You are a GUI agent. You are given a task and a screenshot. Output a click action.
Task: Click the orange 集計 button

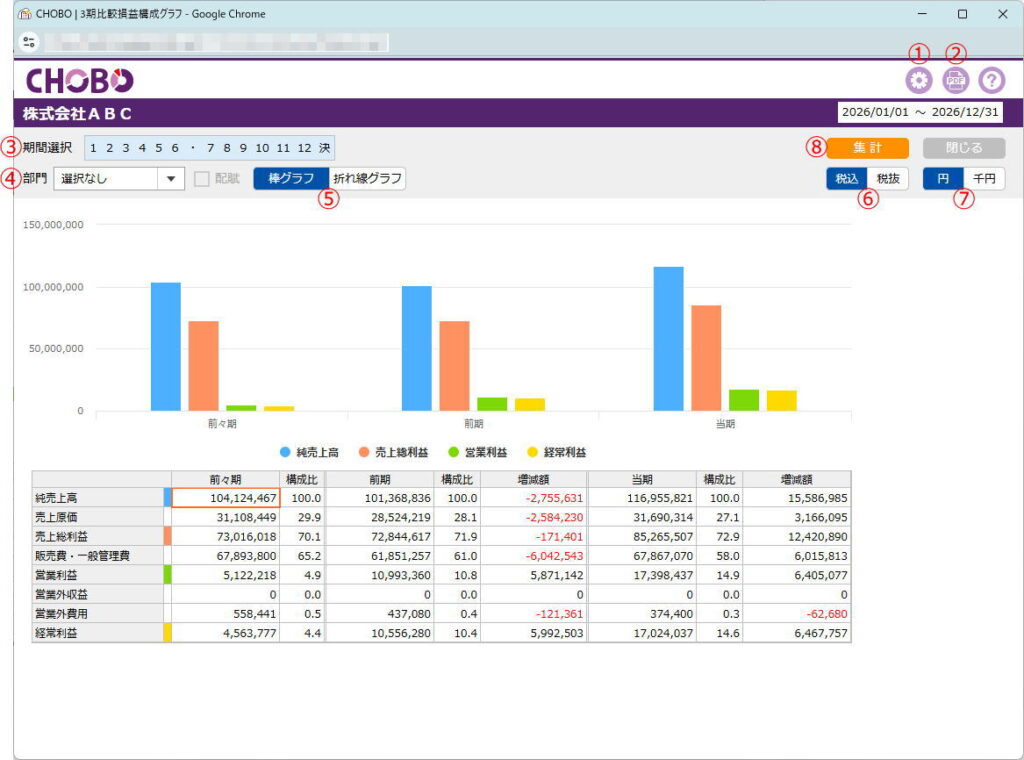867,147
